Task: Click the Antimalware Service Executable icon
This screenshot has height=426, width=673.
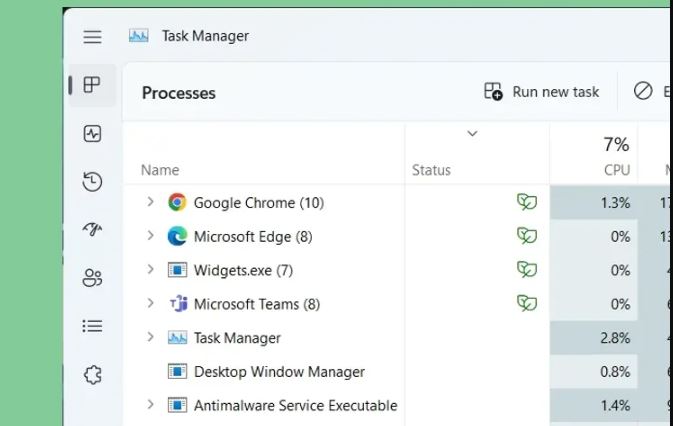Action: 177,405
